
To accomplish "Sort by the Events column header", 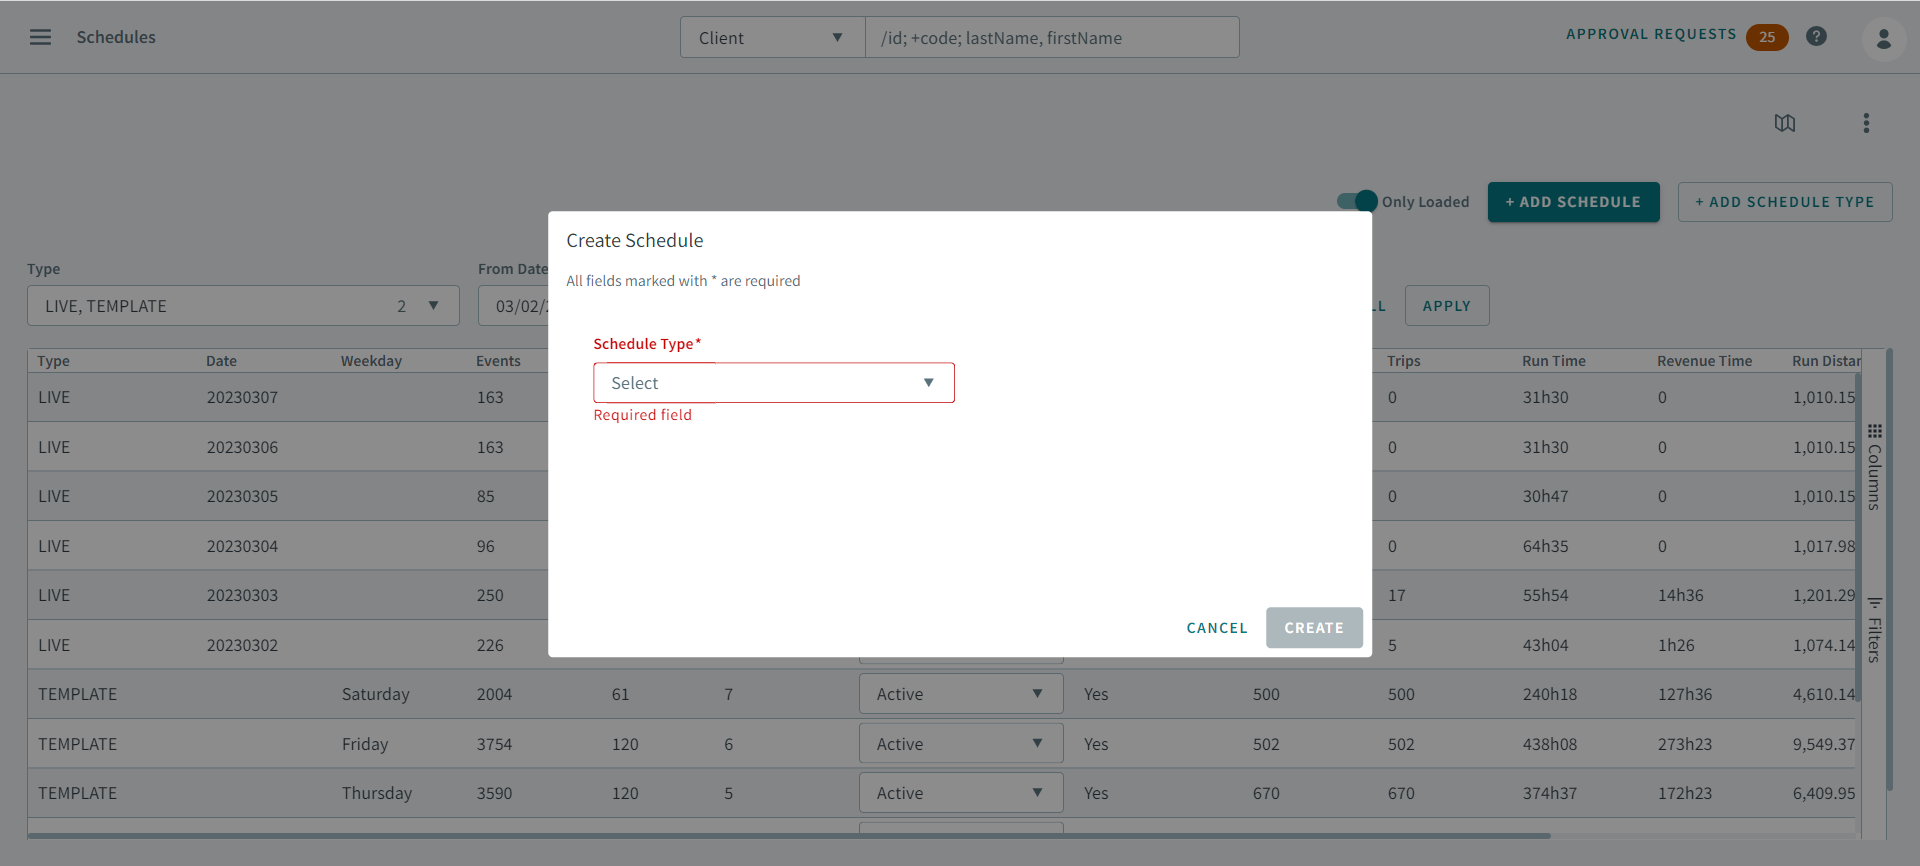I will [498, 361].
